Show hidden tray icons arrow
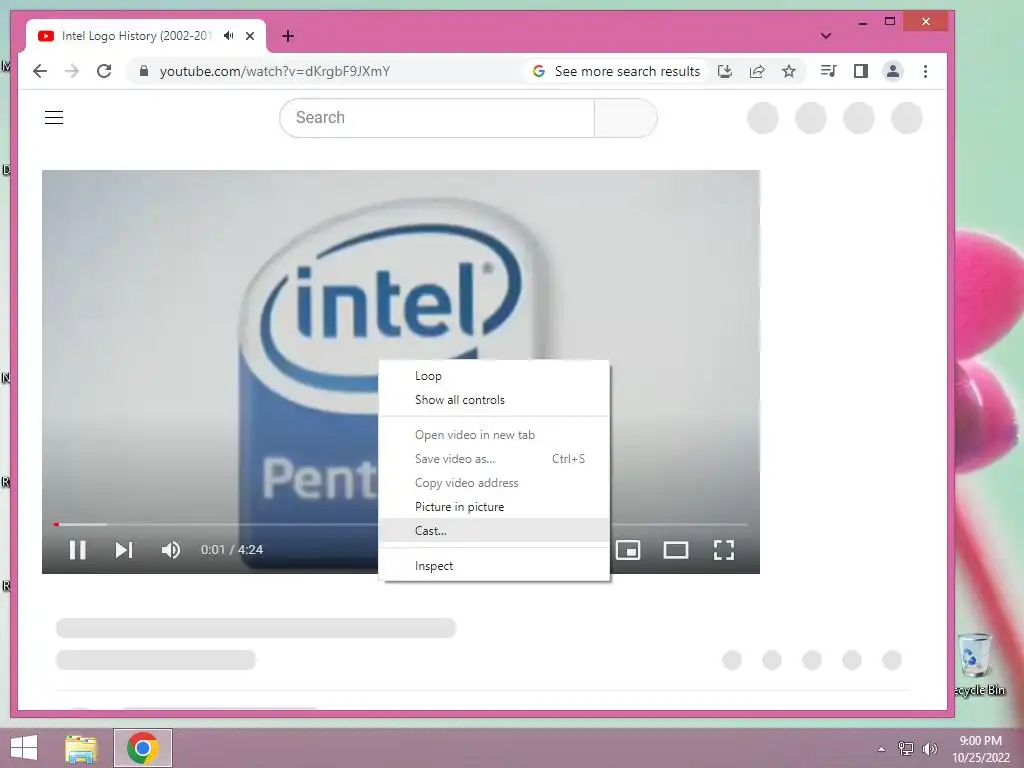The height and width of the screenshot is (768, 1024). [x=881, y=749]
